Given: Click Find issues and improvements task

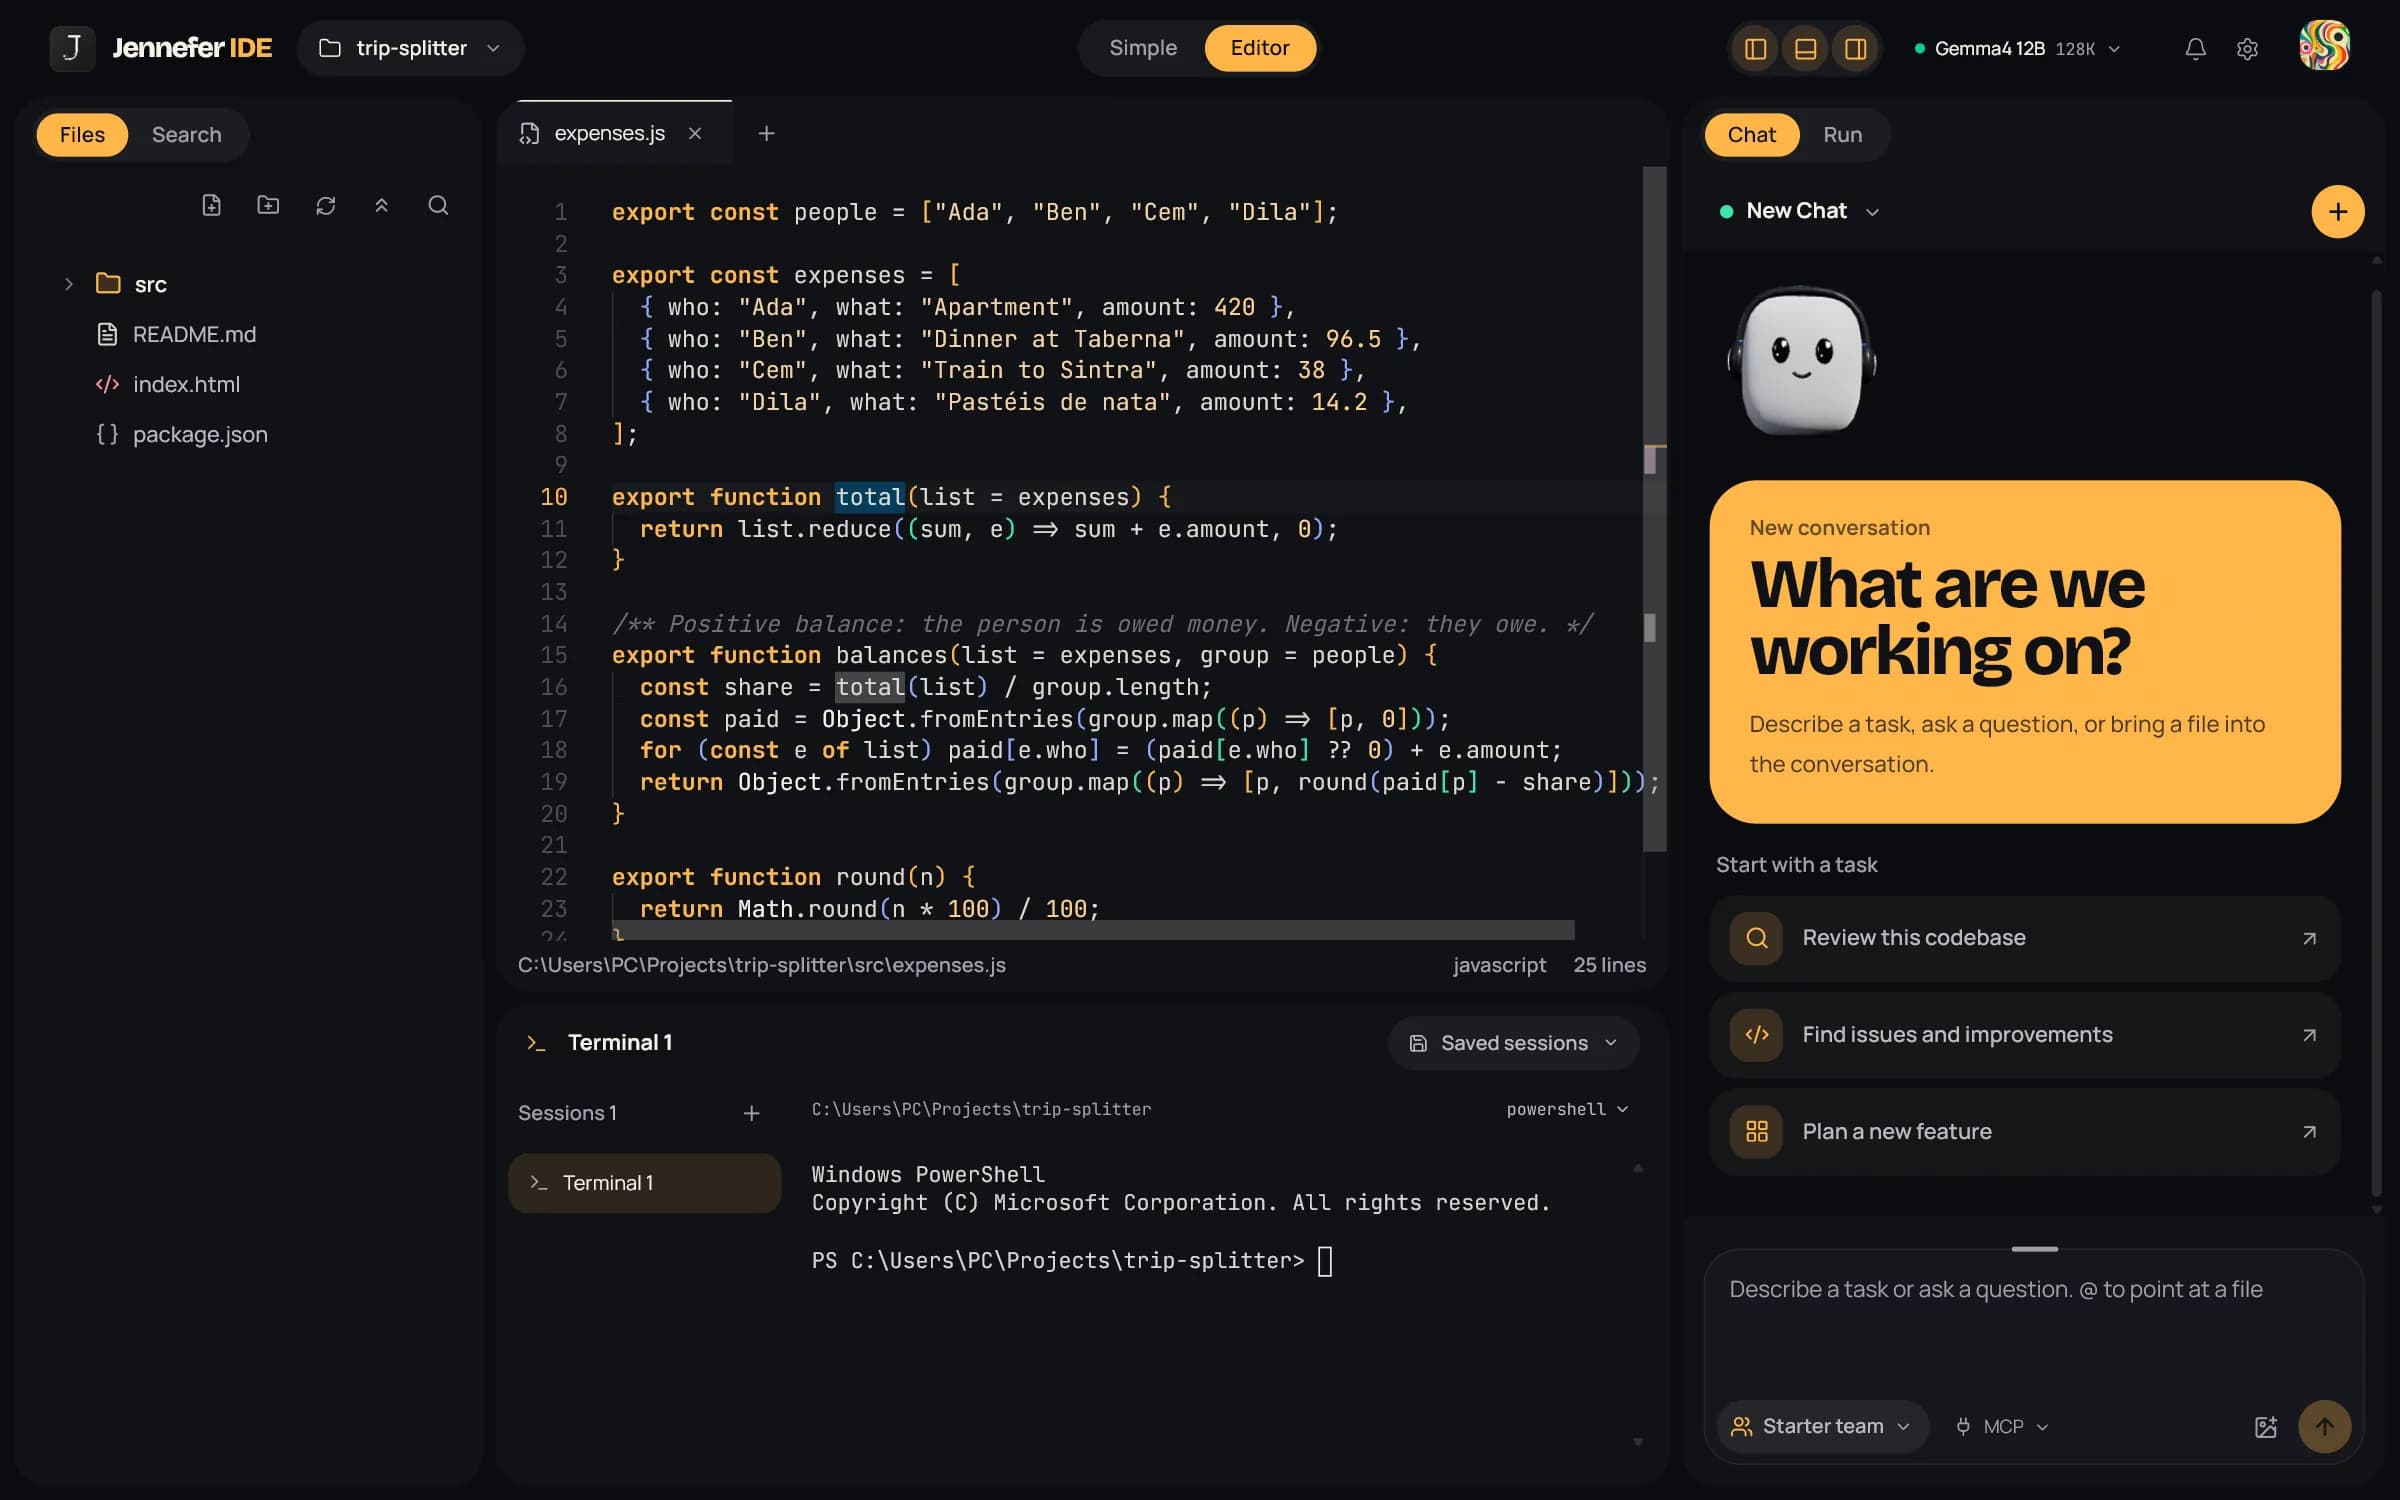Looking at the screenshot, I should 2025,1035.
